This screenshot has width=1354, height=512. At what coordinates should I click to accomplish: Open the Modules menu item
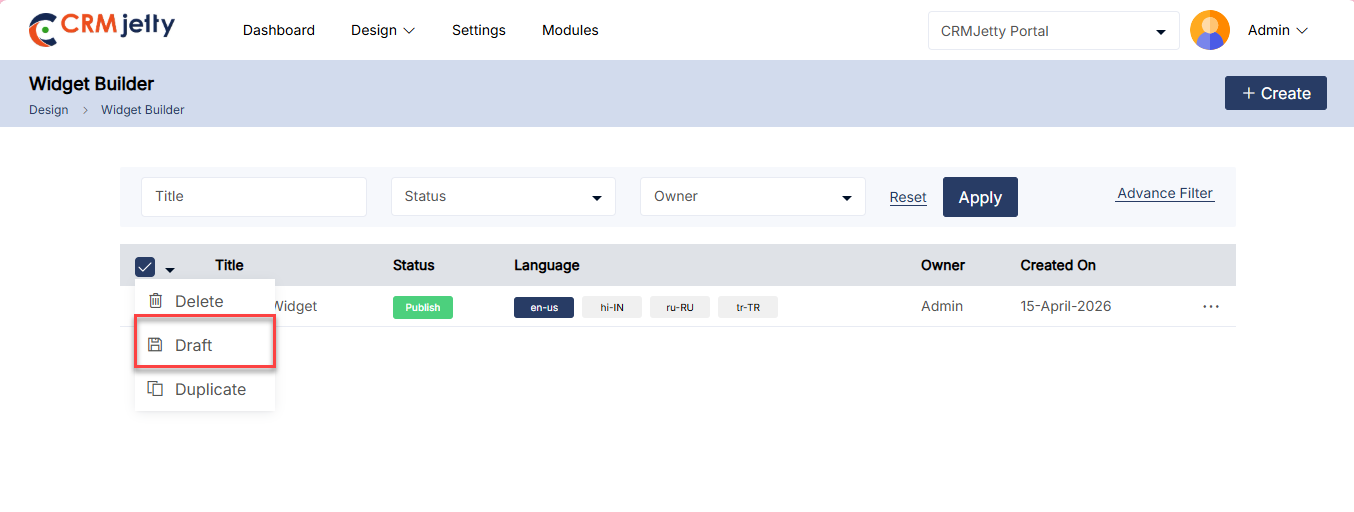570,30
